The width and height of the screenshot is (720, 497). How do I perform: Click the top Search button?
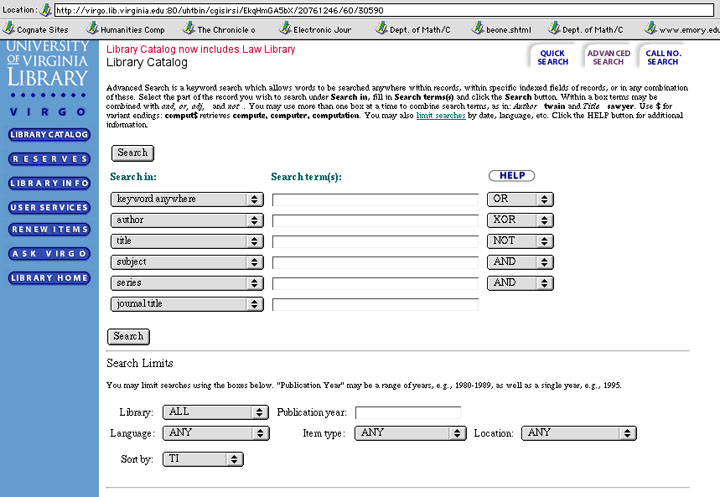(x=132, y=153)
